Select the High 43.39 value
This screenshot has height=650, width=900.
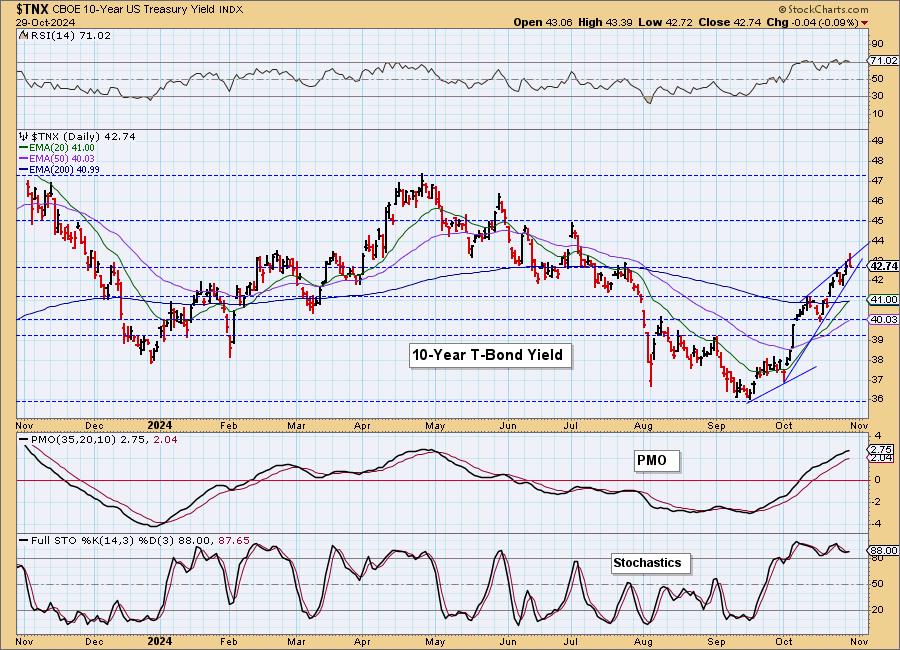[605, 22]
